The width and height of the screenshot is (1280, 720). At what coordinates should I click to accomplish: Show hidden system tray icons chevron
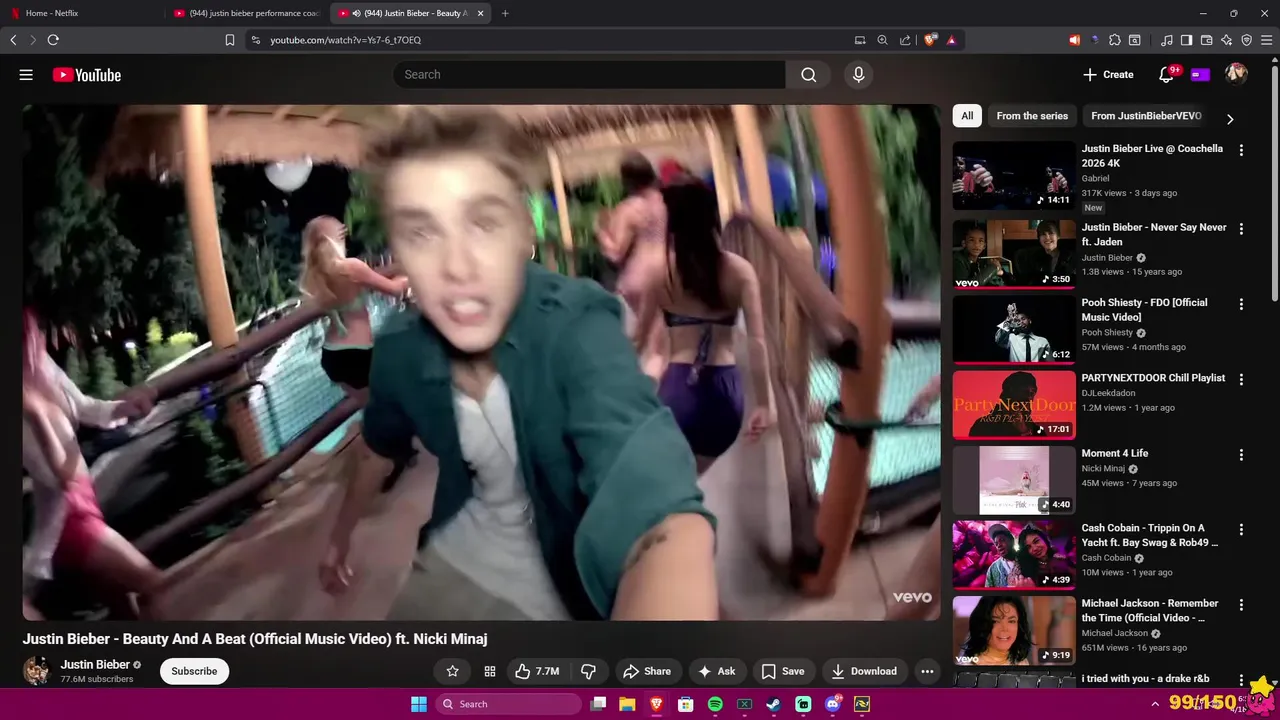click(1154, 704)
